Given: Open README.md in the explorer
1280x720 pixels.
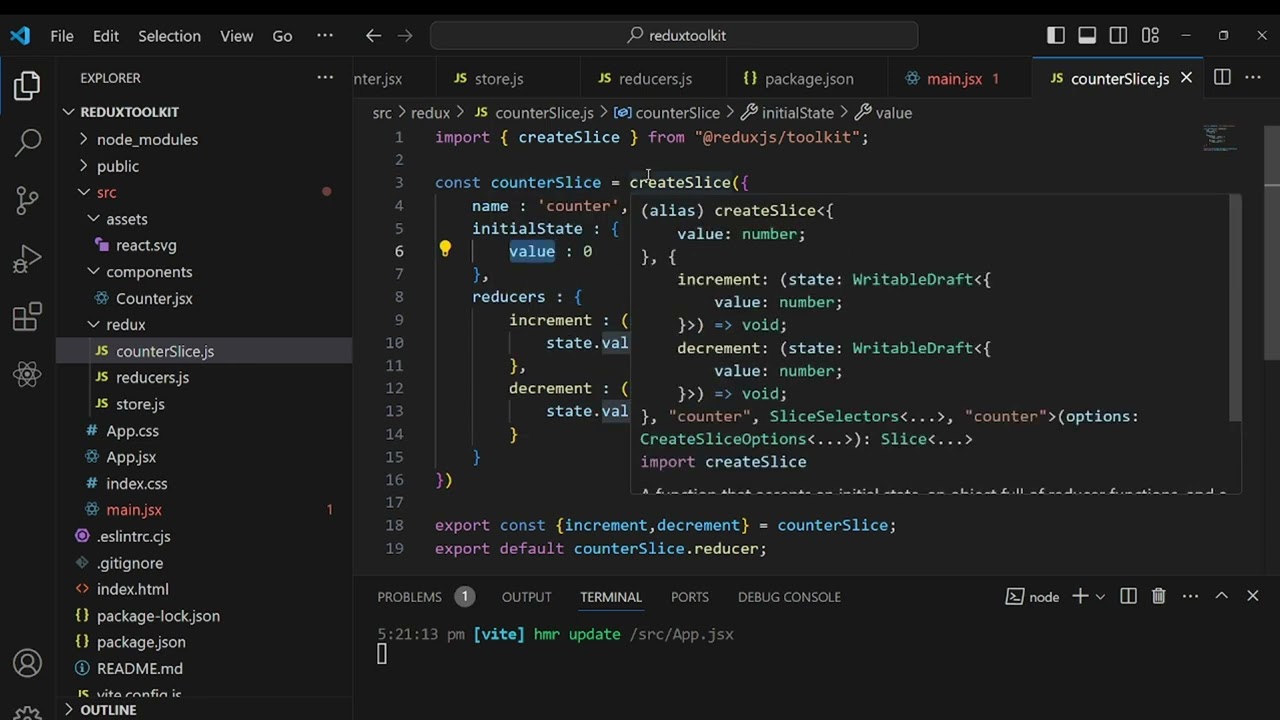Looking at the screenshot, I should [205, 669].
